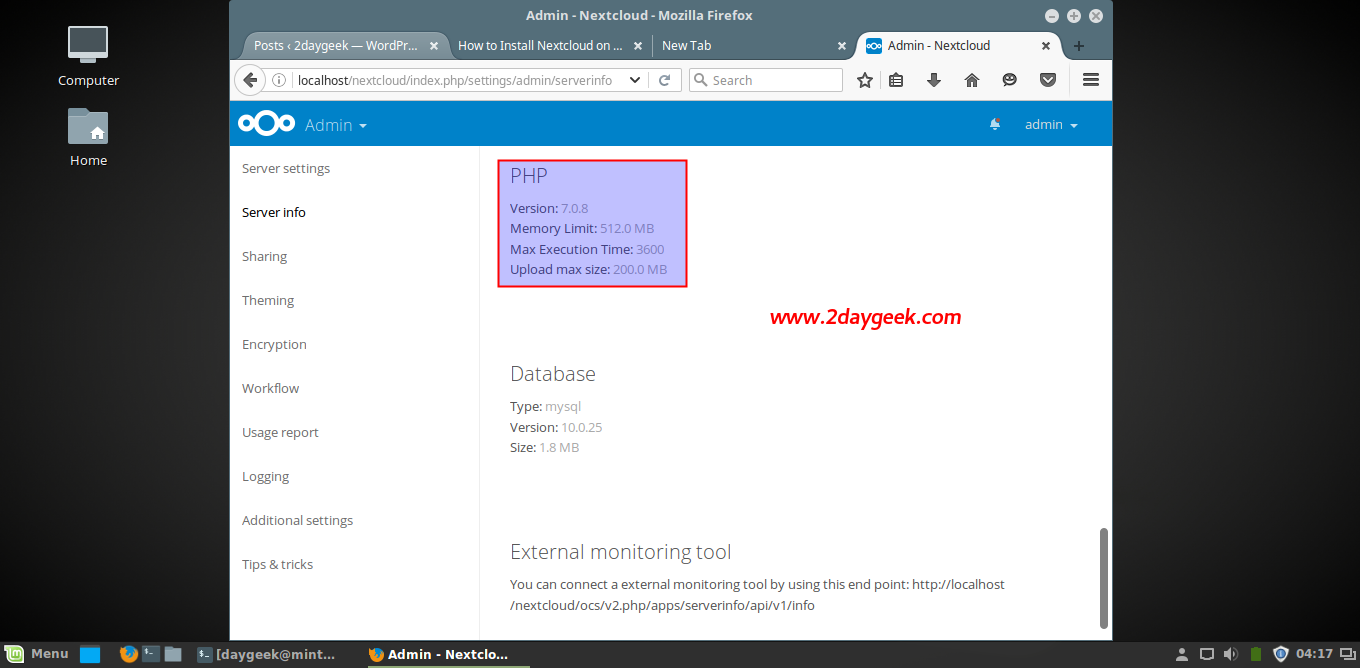Click the show desktop icon in panel
Screen dimensions: 1360x668
coord(90,655)
